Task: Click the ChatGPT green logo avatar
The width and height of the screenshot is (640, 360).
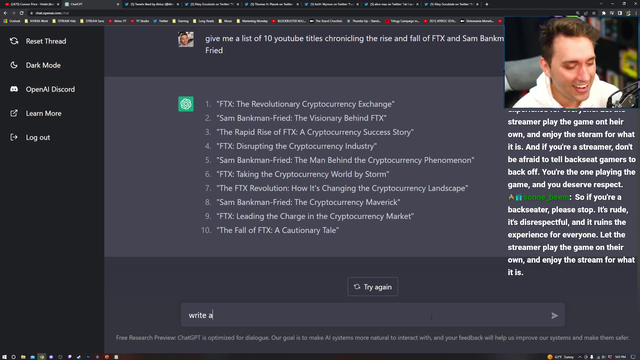Action: click(186, 104)
